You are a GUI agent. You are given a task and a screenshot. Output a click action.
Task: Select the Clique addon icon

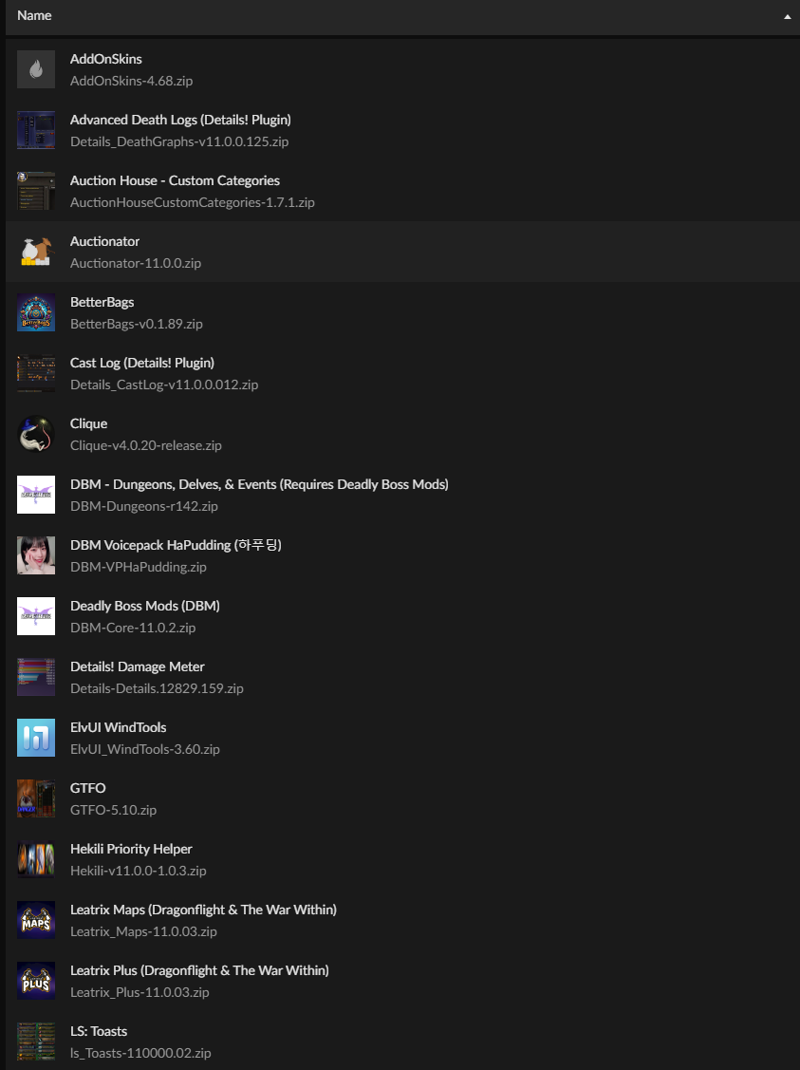click(35, 433)
